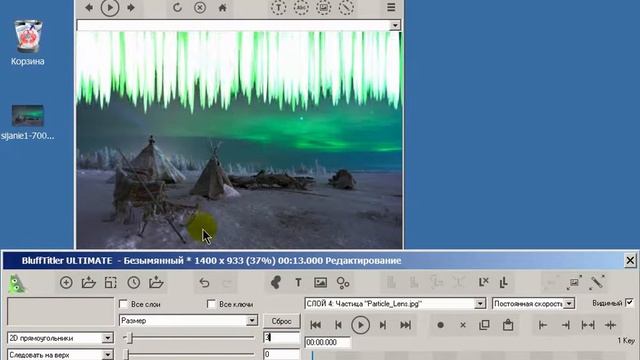
Task: Click the dotted circle ABC icon
Action: coord(301,8)
